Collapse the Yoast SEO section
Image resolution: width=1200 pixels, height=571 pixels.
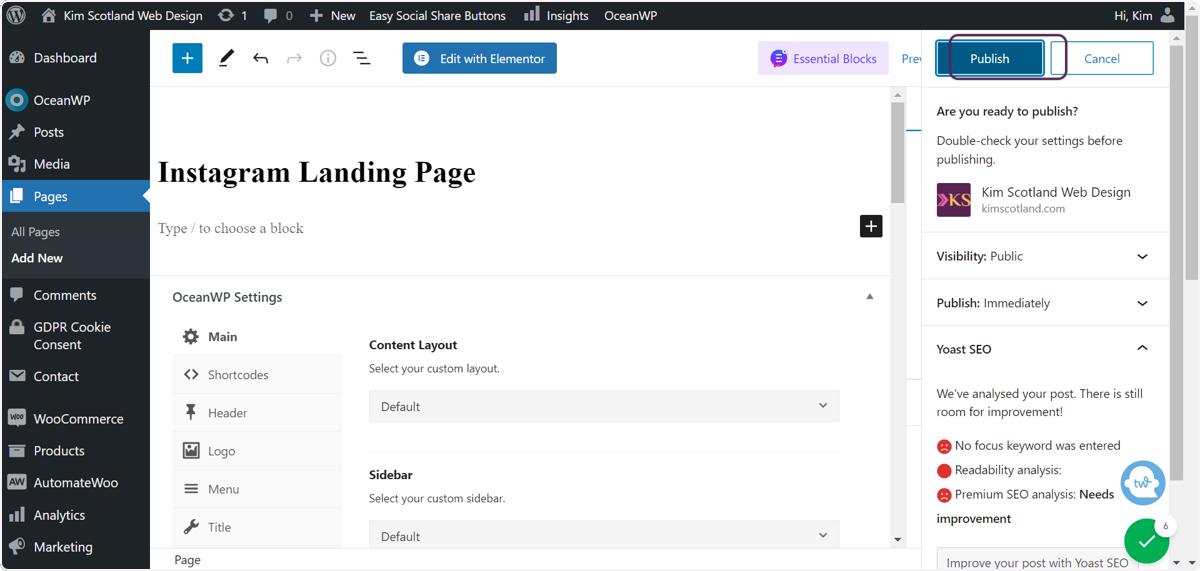click(x=1044, y=349)
